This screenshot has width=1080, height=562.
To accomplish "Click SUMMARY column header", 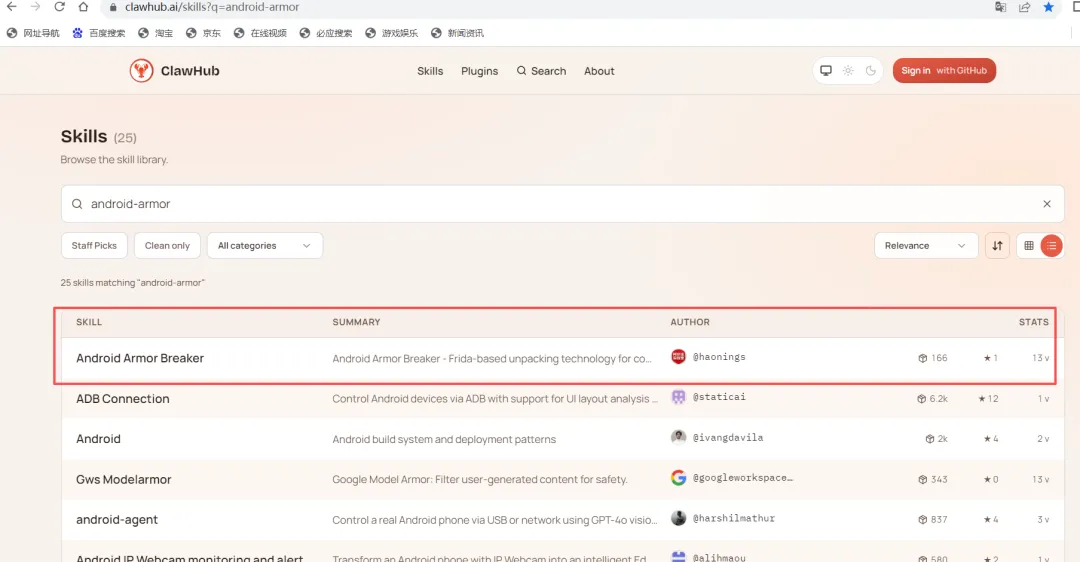I will point(356,322).
